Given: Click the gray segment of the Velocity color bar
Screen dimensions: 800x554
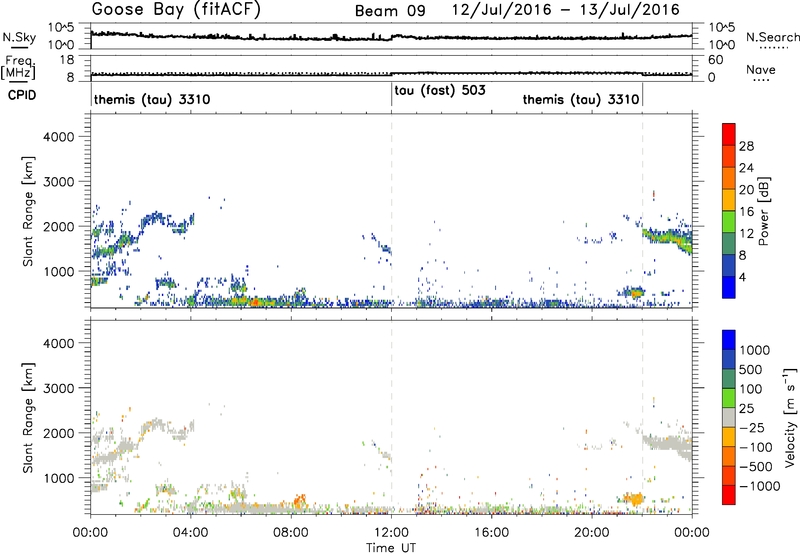Looking at the screenshot, I should 729,418.
